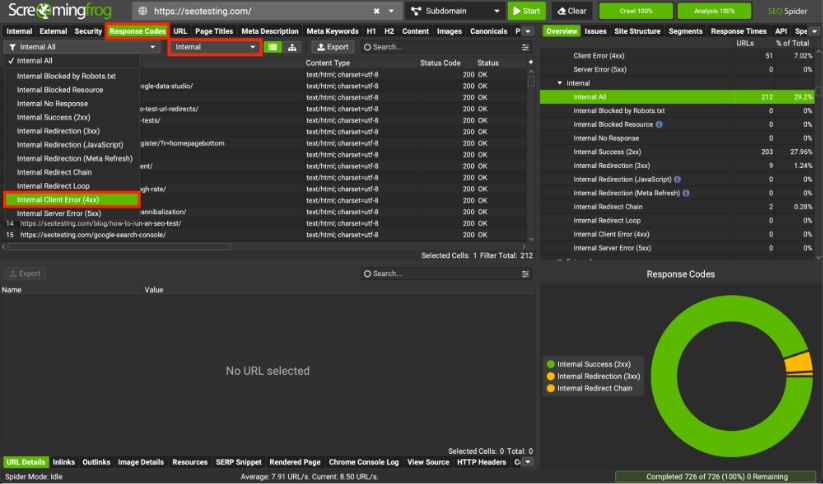The width and height of the screenshot is (823, 484).
Task: Add new column with plus icon
Action: (530, 63)
